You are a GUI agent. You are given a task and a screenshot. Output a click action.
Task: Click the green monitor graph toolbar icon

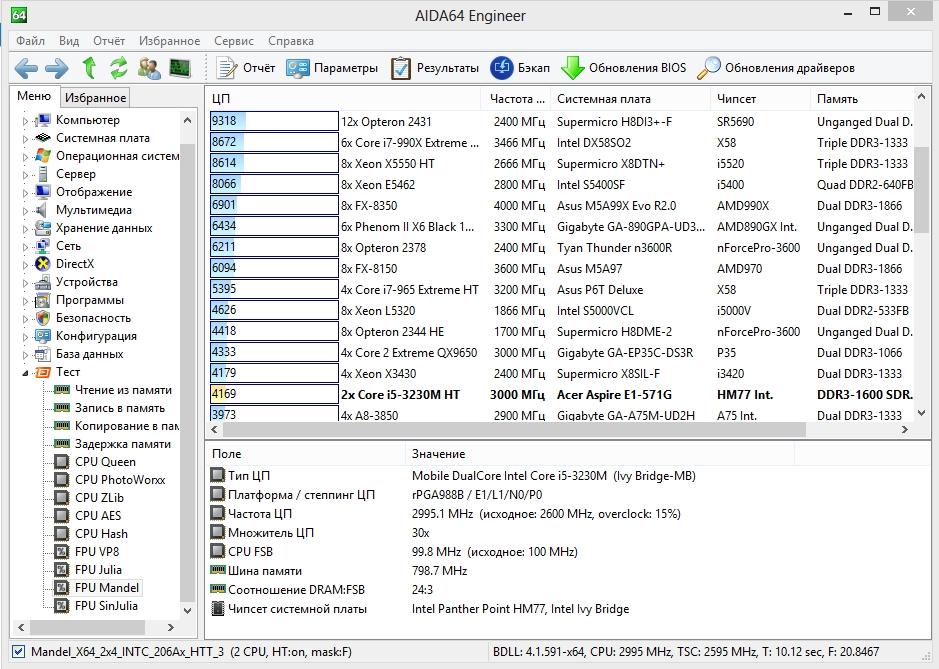coord(180,68)
